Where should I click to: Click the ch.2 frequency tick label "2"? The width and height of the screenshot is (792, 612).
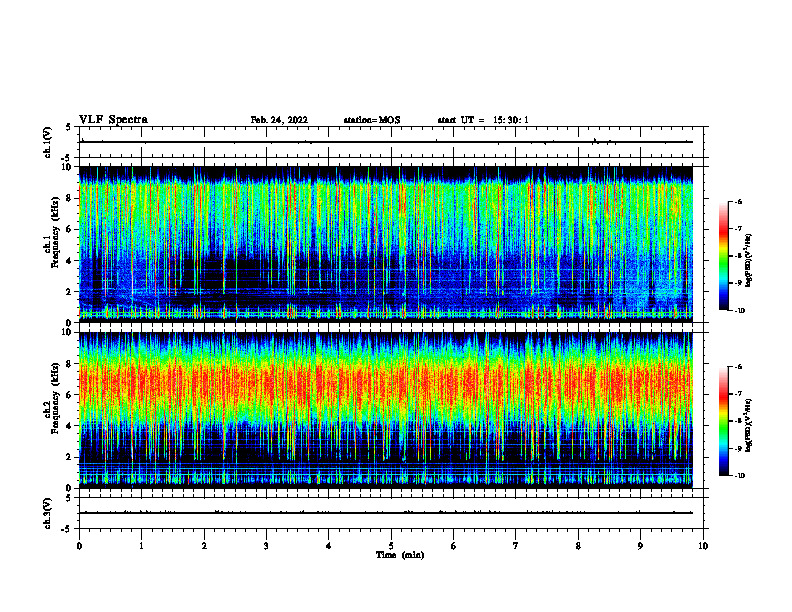[70, 457]
